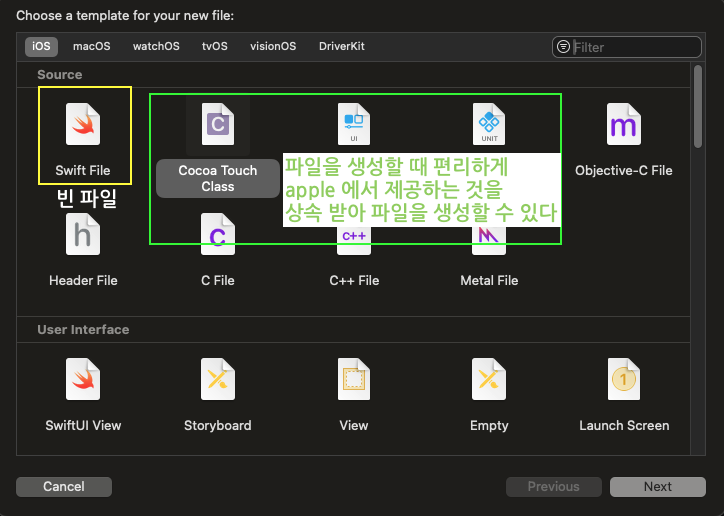The height and width of the screenshot is (516, 724).
Task: Select the UI Test Case template icon
Action: pyautogui.click(x=354, y=124)
